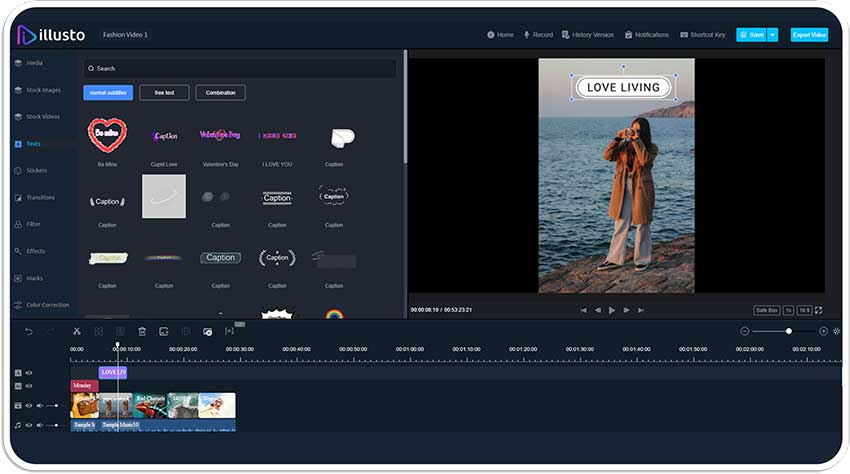
Task: Click the scissors split tool in timeline
Action: [x=76, y=331]
